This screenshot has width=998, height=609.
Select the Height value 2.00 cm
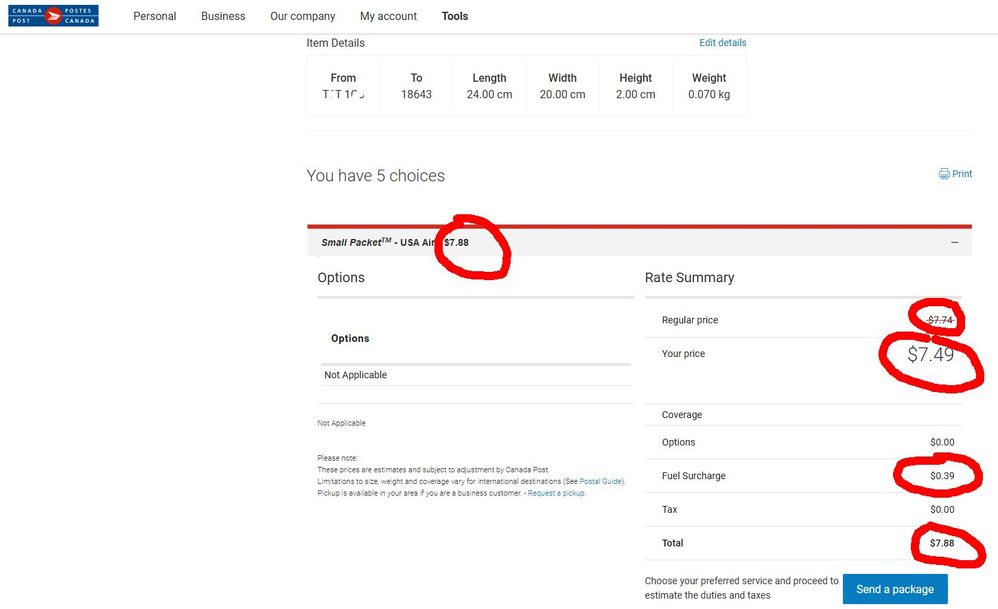point(635,94)
